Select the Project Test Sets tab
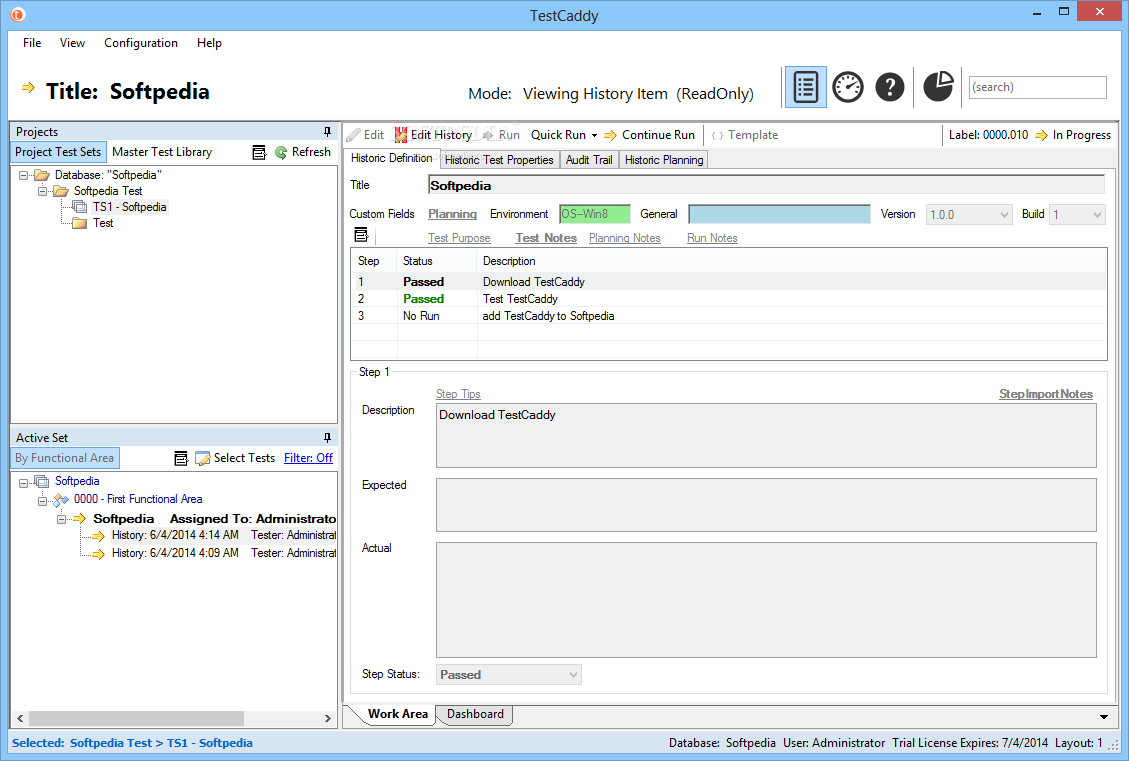Image resolution: width=1129 pixels, height=761 pixels. (x=58, y=152)
